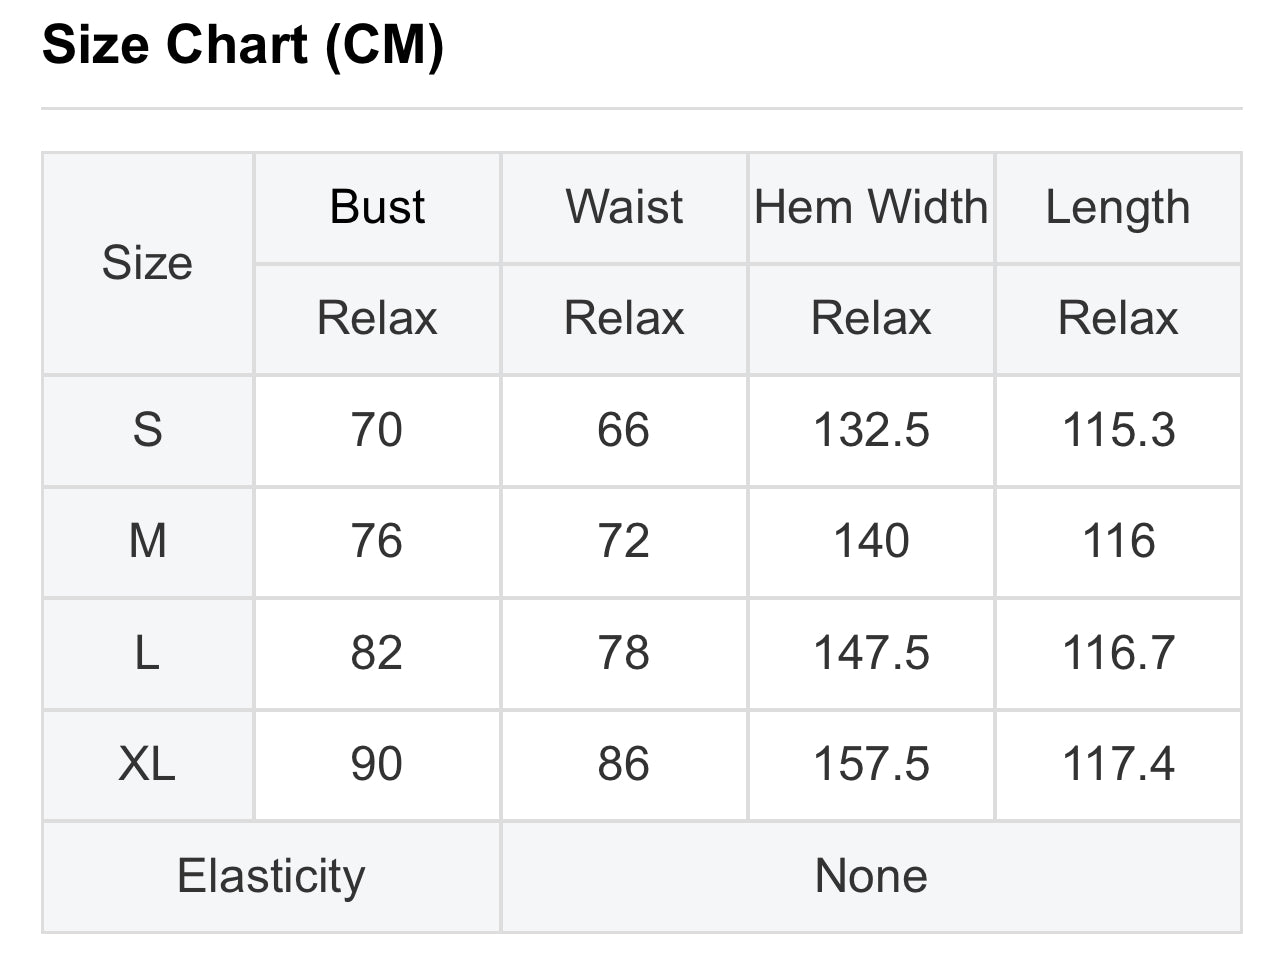The height and width of the screenshot is (954, 1284).
Task: Click the XL size row label
Action: tap(147, 765)
